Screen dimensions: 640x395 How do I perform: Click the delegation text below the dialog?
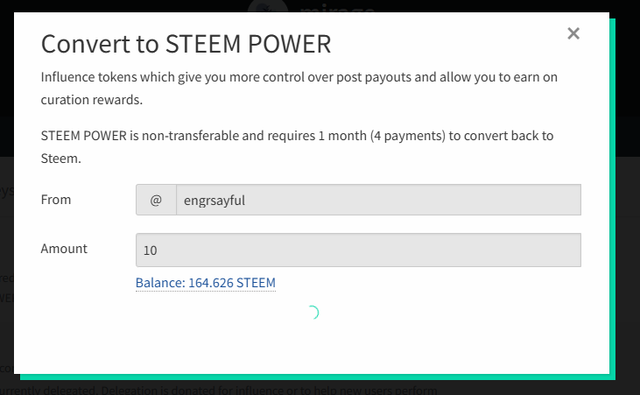pyautogui.click(x=220, y=390)
